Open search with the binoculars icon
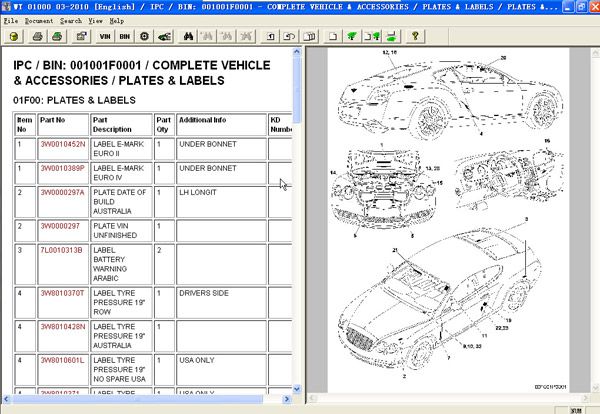This screenshot has width=600, height=414. pos(190,36)
